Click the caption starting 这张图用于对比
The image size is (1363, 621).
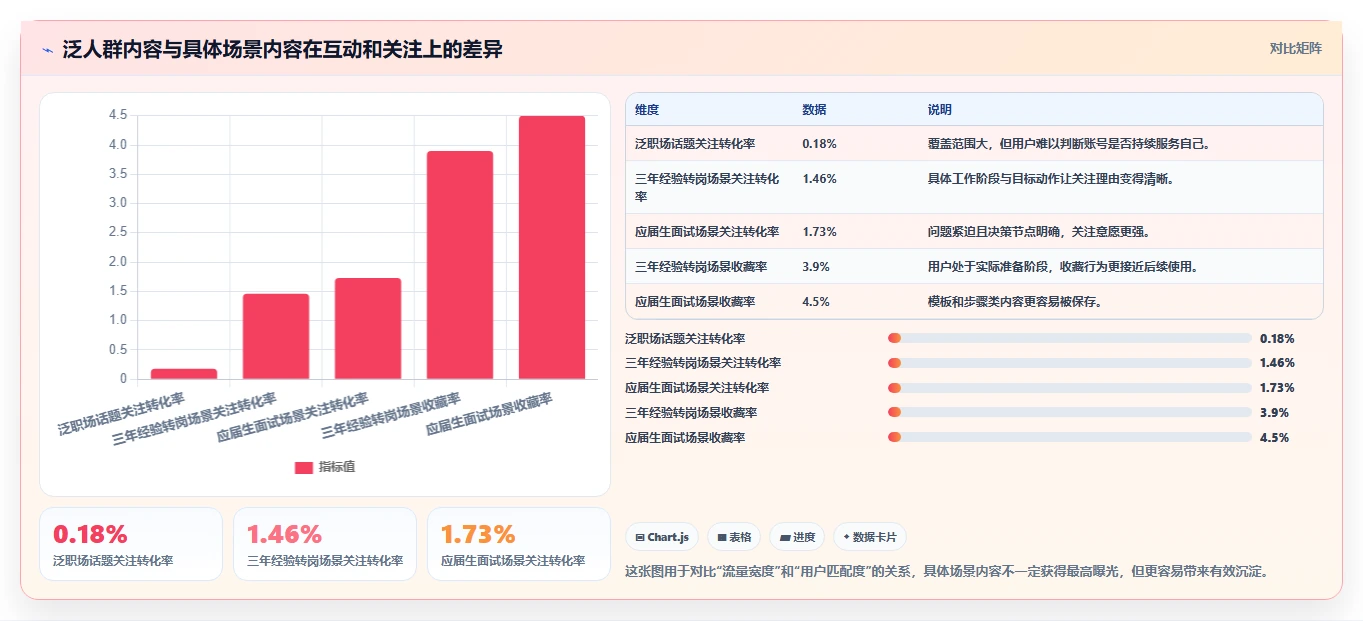click(x=946, y=572)
